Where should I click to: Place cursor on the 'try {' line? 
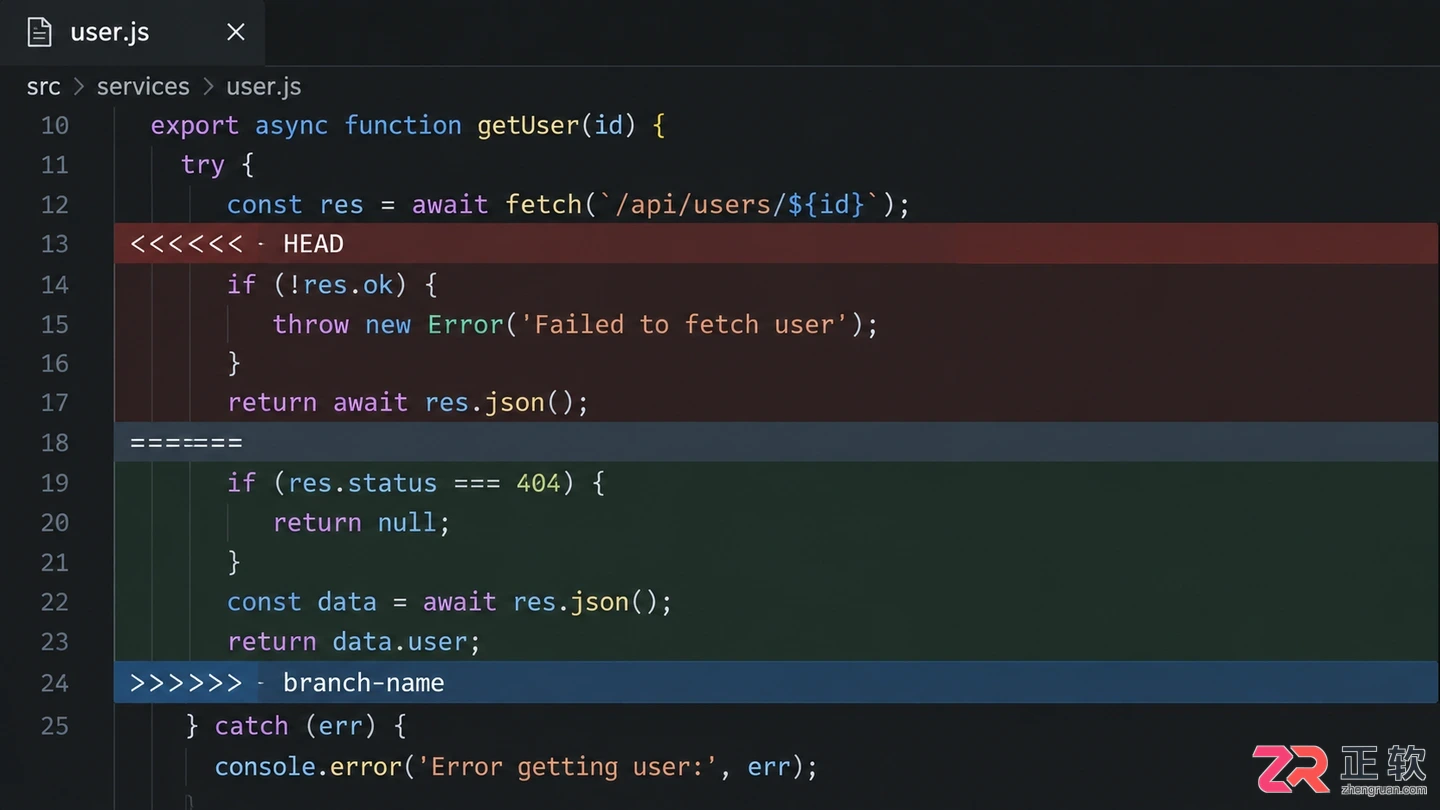click(217, 165)
